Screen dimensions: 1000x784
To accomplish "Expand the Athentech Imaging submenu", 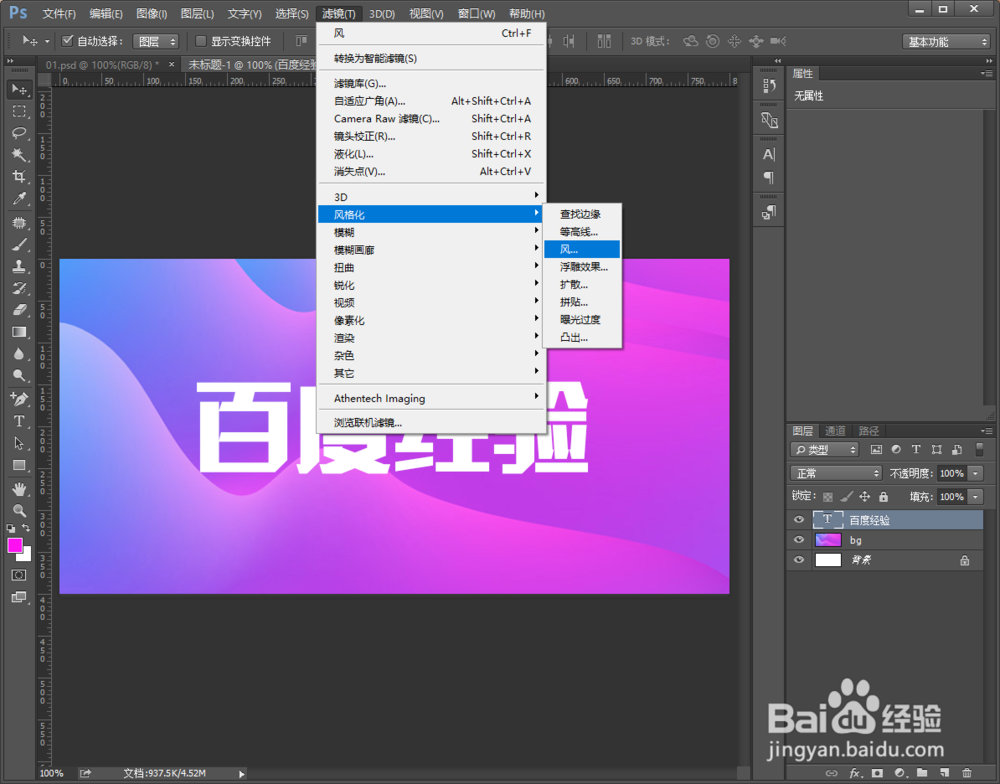I will 431,398.
